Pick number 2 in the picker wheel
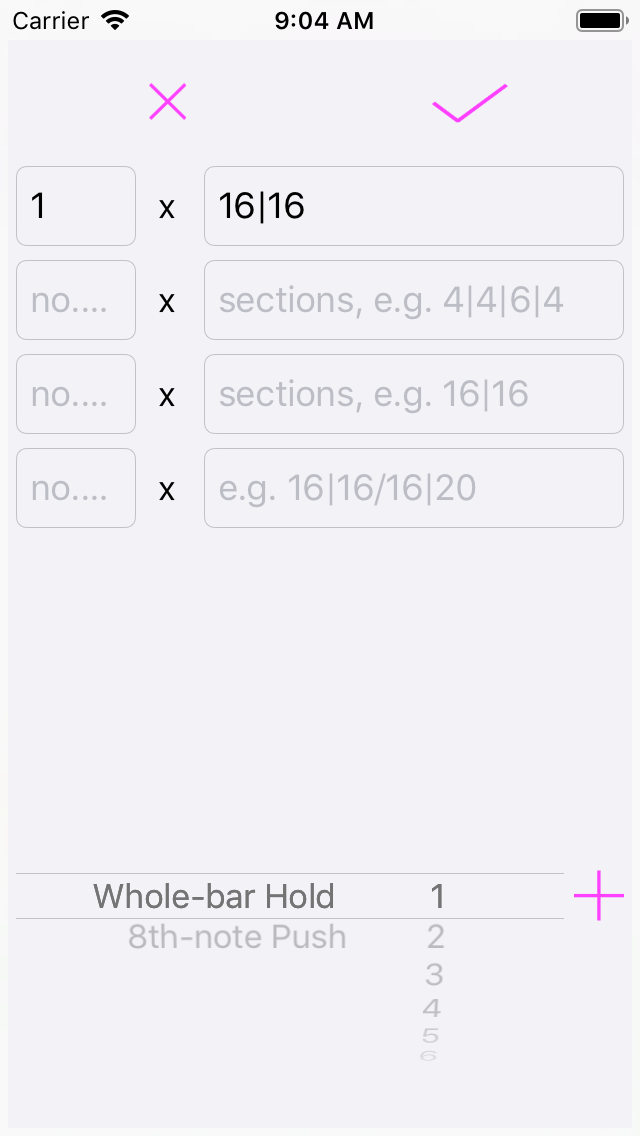Viewport: 640px width, 1136px height. (x=435, y=937)
